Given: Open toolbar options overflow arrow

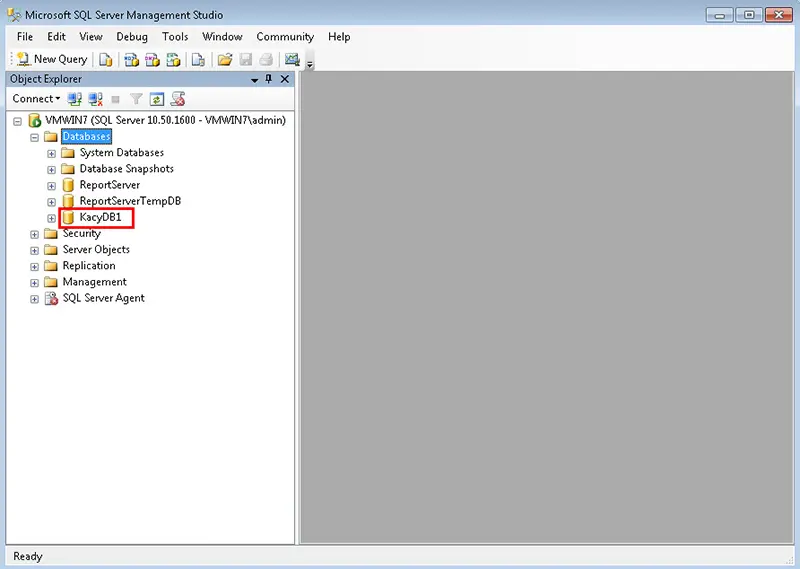Looking at the screenshot, I should [310, 64].
